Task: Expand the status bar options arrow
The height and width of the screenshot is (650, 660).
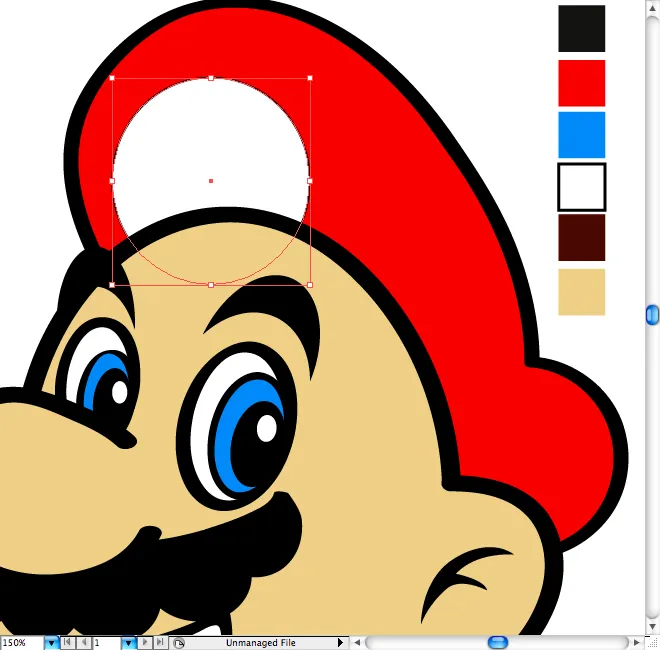Action: tap(341, 643)
